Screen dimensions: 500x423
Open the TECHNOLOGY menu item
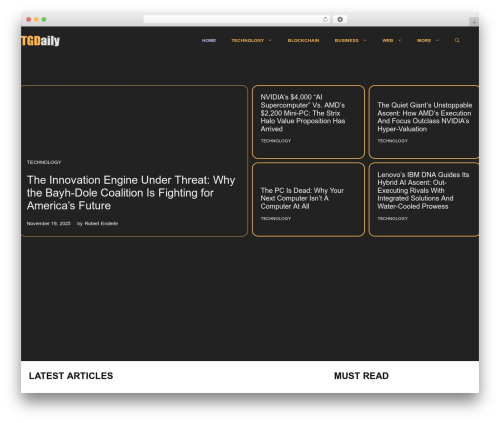pyautogui.click(x=248, y=40)
